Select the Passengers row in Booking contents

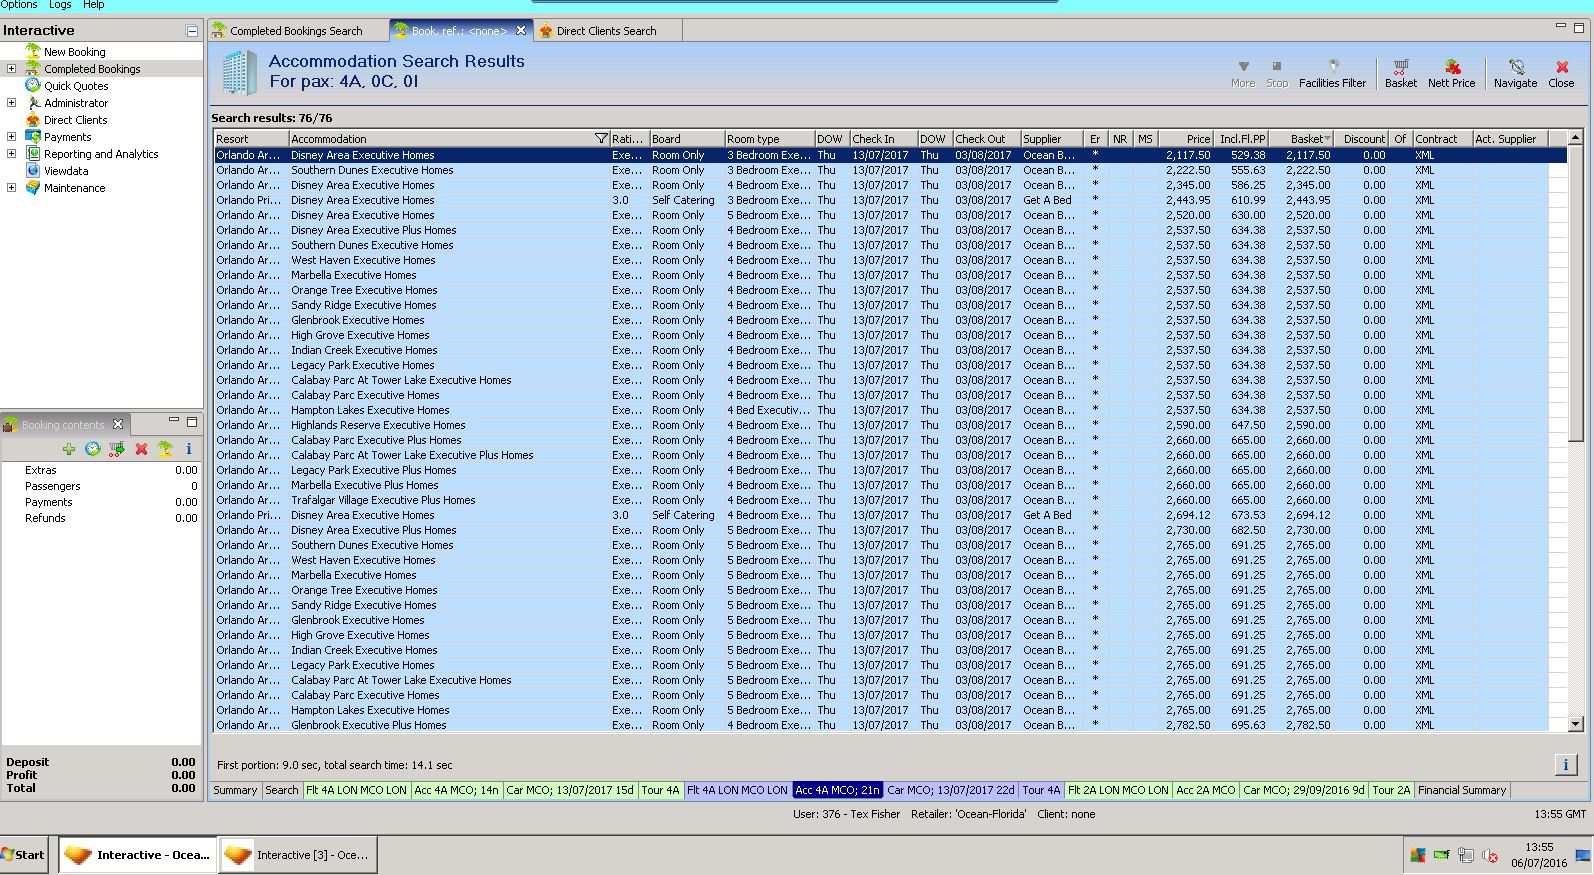click(101, 486)
